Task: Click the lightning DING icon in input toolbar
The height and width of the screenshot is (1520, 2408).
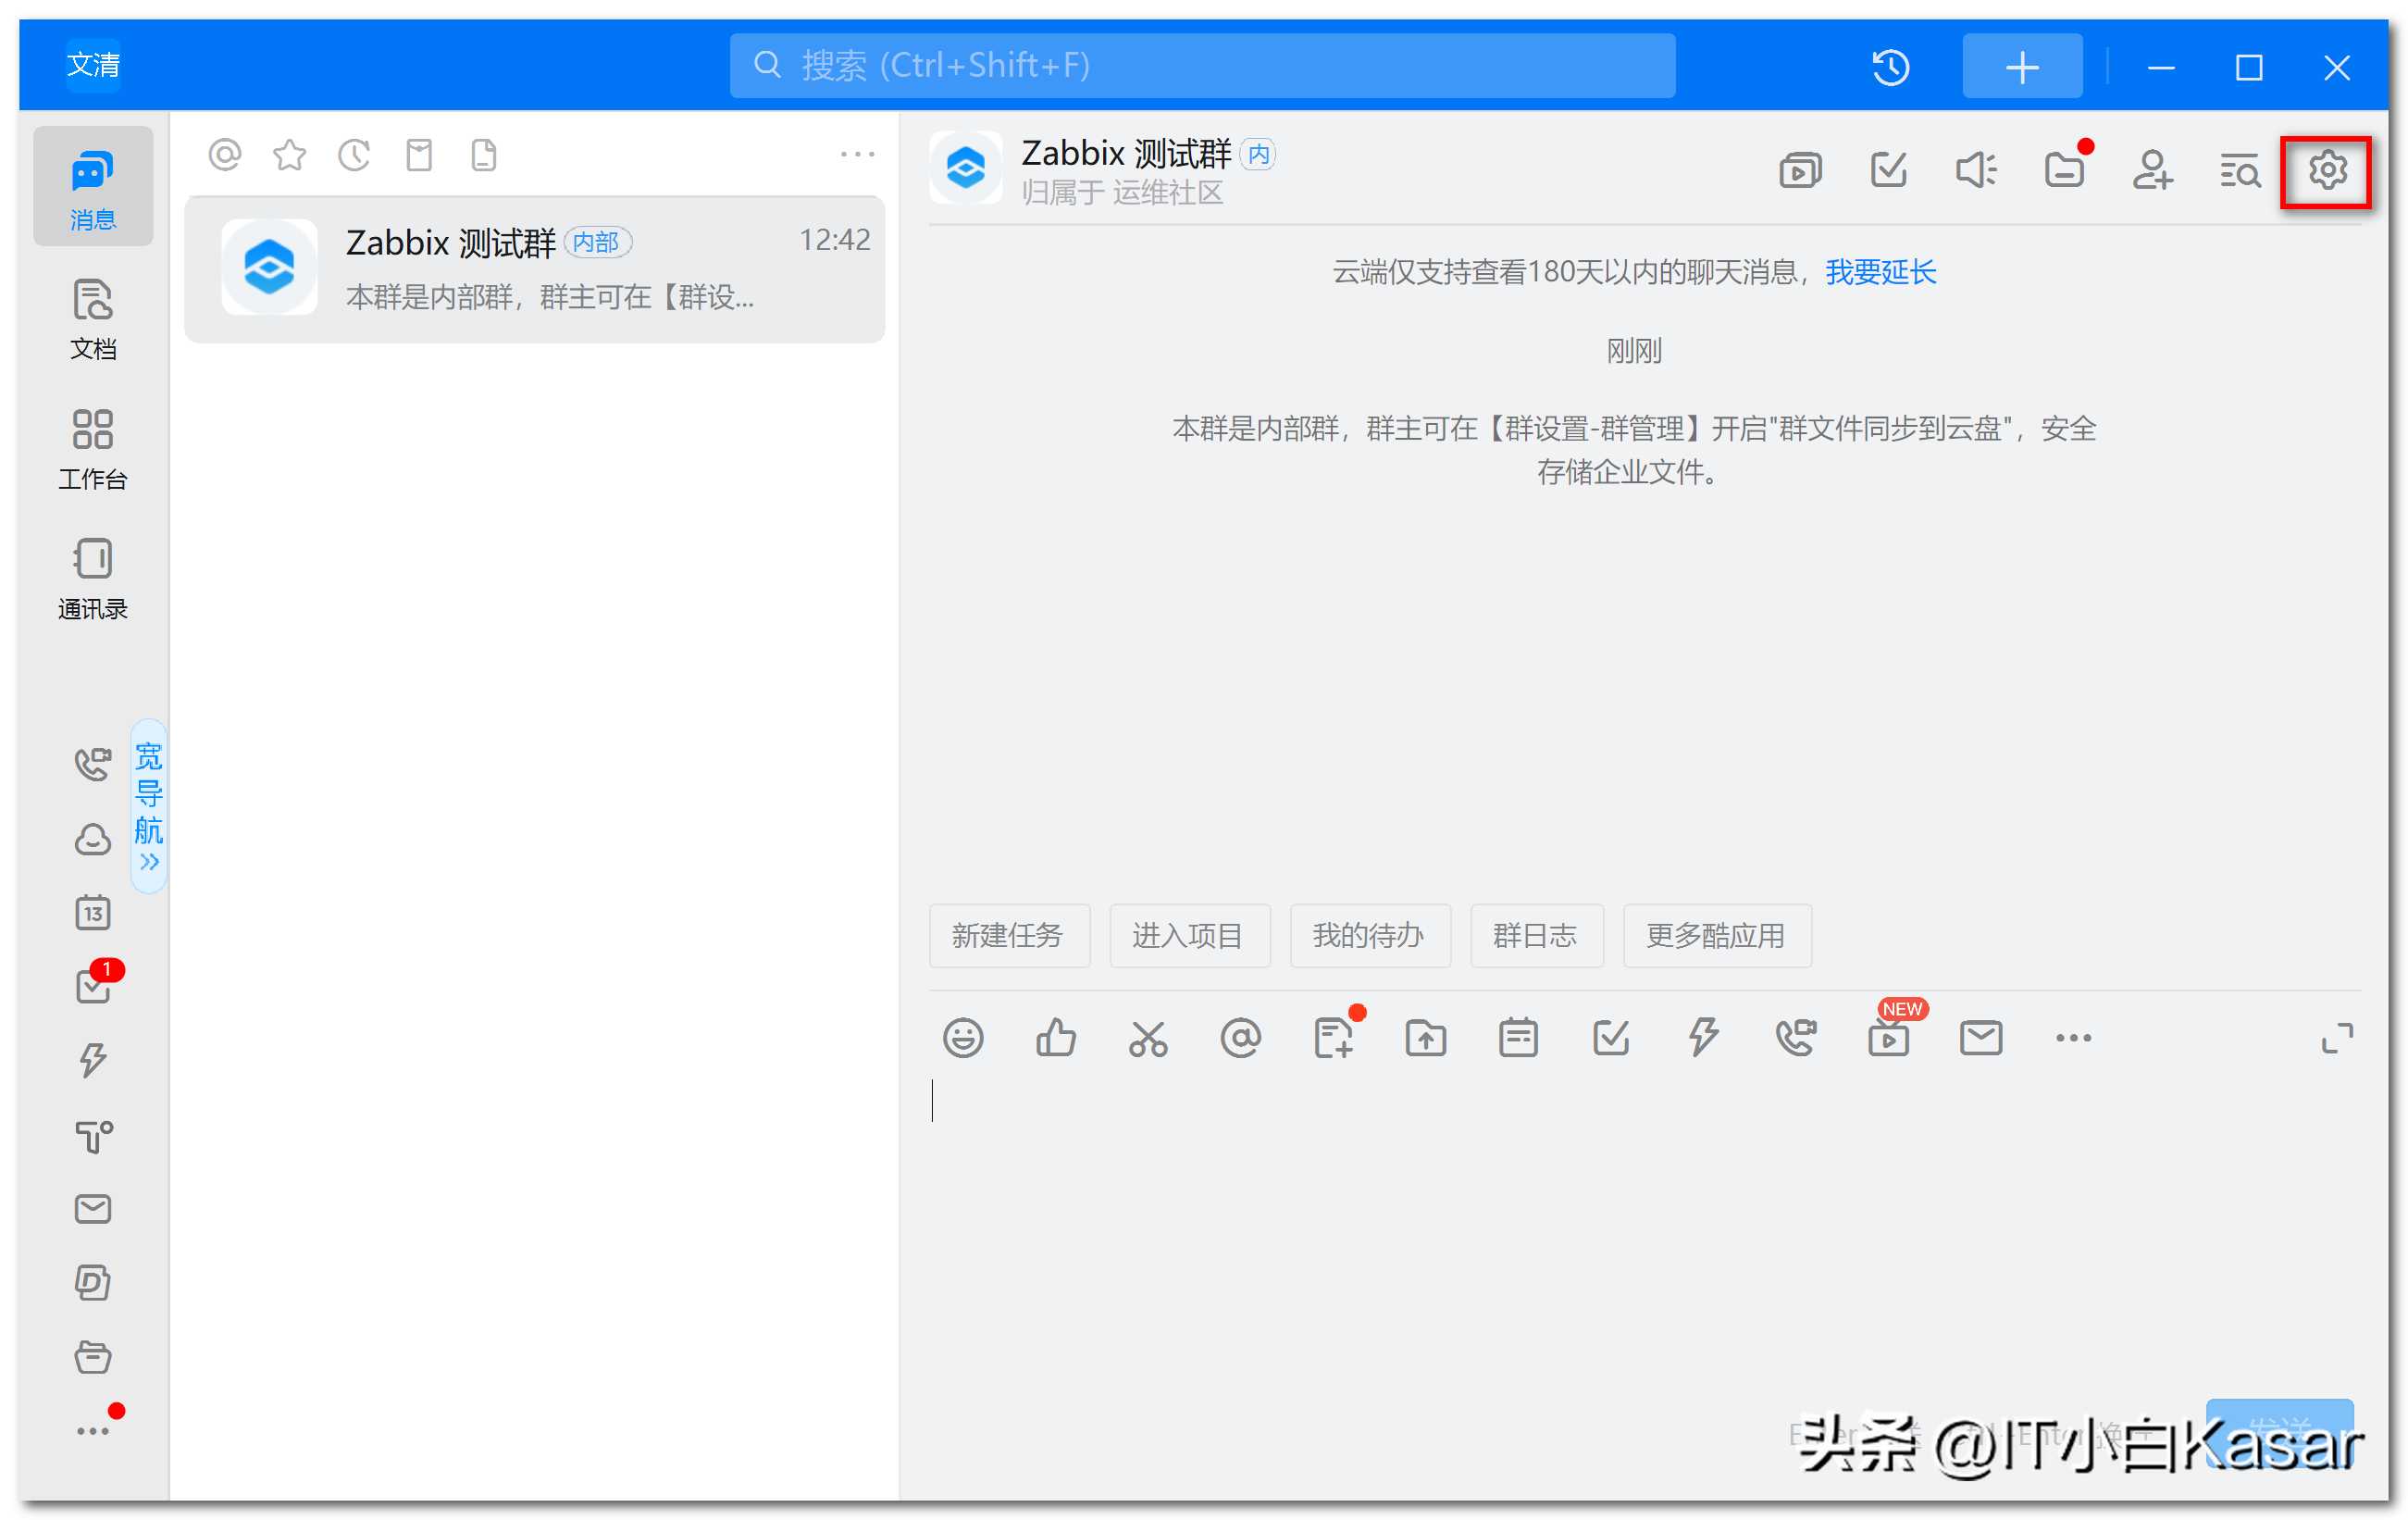Action: (x=1704, y=1038)
